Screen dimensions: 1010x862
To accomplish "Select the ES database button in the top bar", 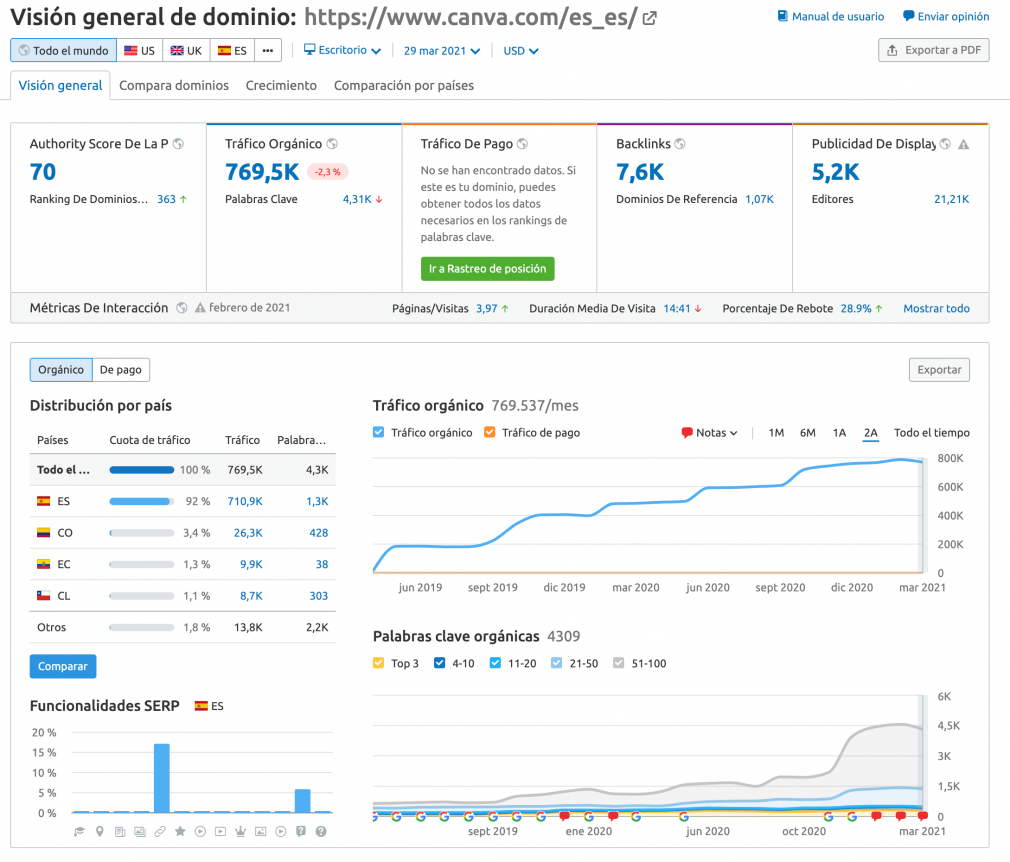I will click(233, 50).
